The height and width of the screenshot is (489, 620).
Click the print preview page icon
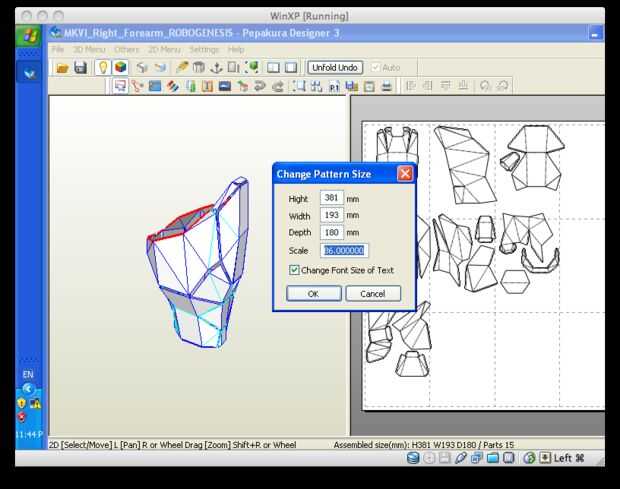pyautogui.click(x=369, y=86)
